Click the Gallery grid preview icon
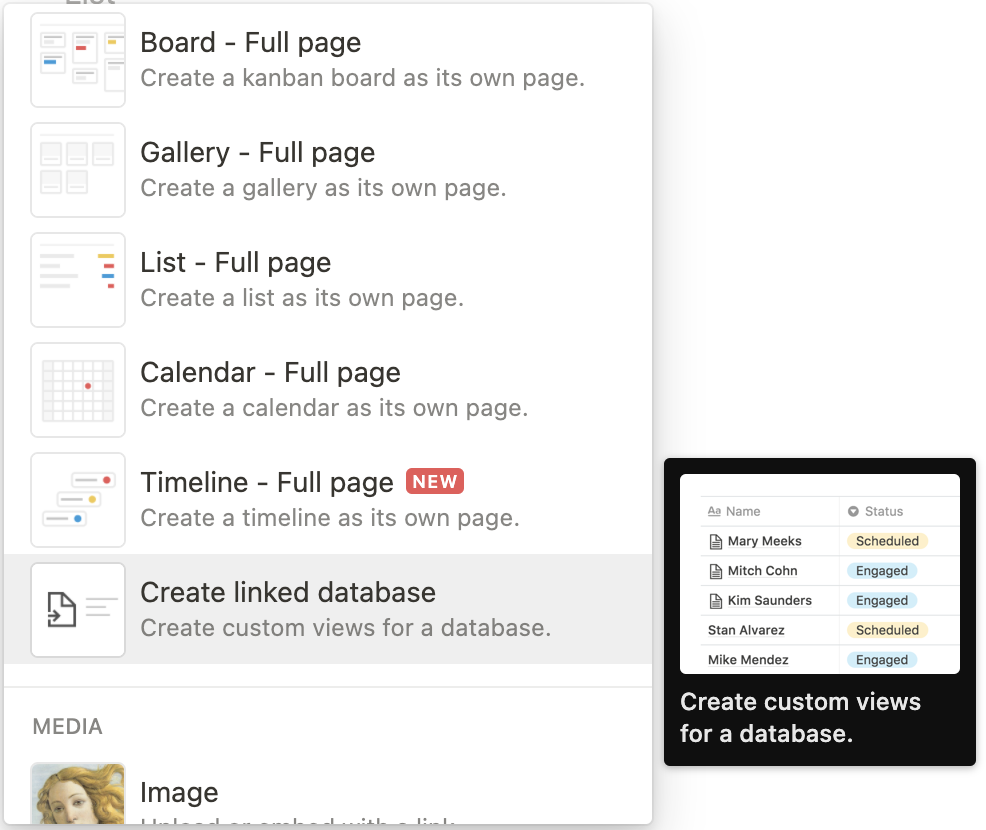986x830 pixels. pos(78,170)
